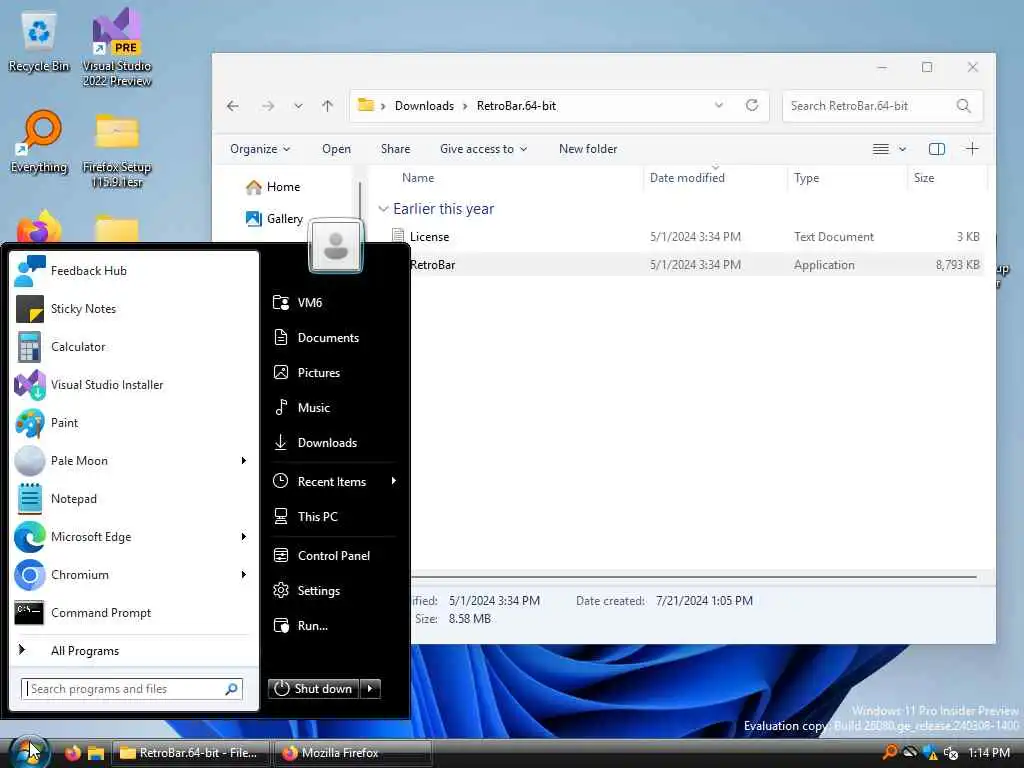This screenshot has height=768, width=1024.
Task: Launch Sticky Notes app
Action: 134,309
